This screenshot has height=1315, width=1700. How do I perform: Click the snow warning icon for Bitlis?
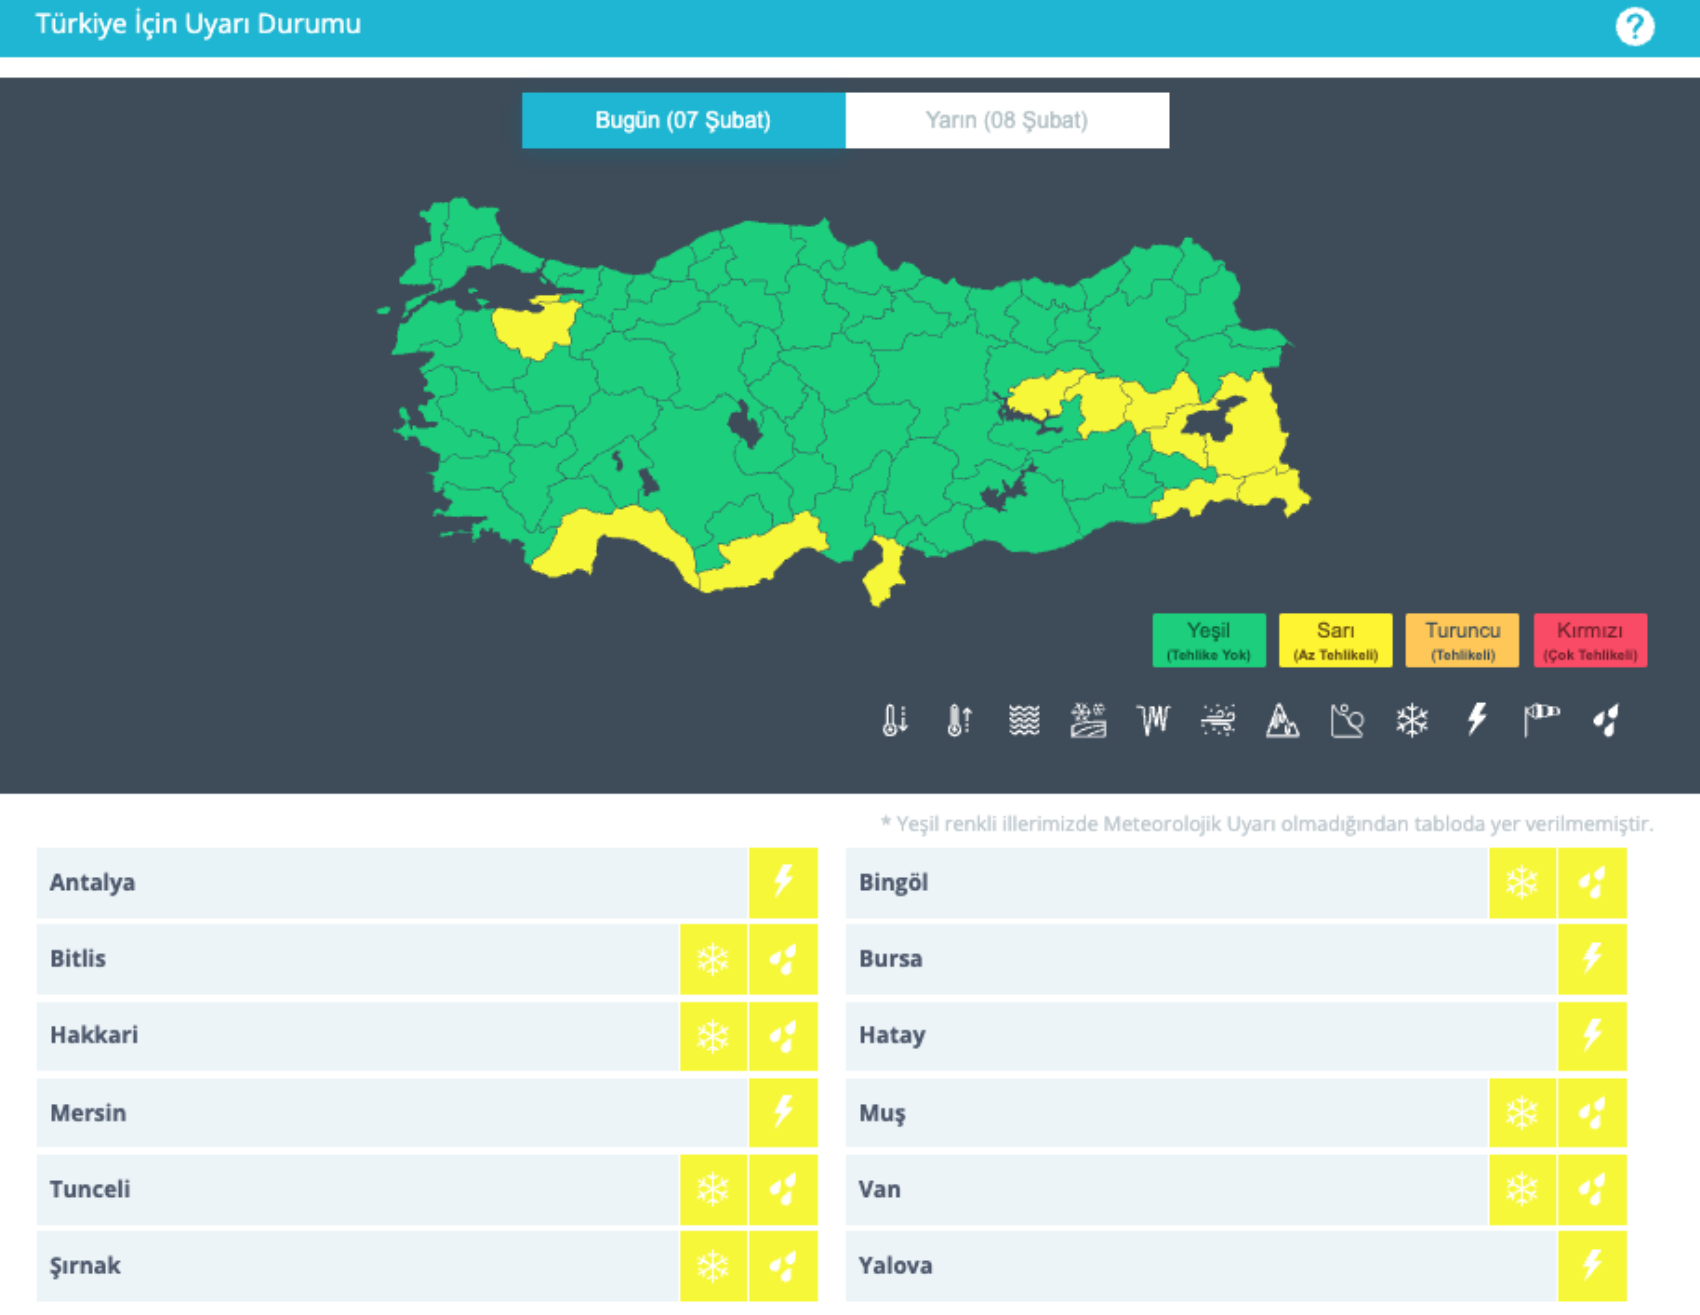pyautogui.click(x=713, y=959)
